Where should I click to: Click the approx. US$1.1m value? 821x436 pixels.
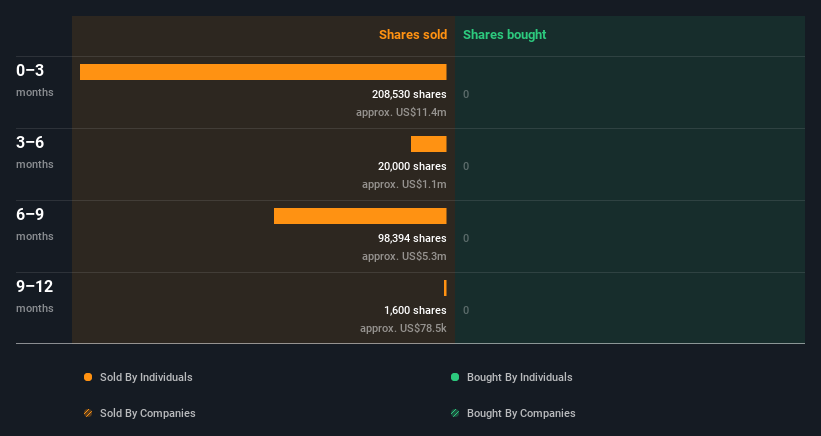pos(404,184)
